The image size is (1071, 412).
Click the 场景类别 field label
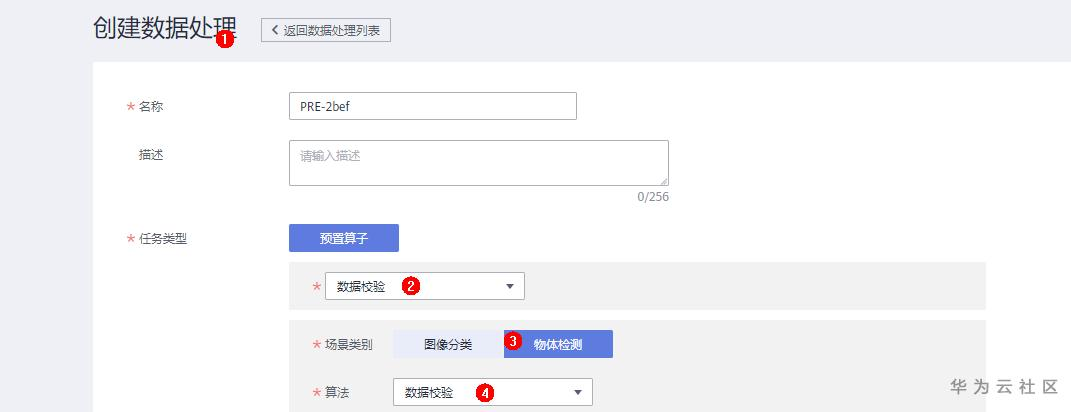[x=349, y=344]
